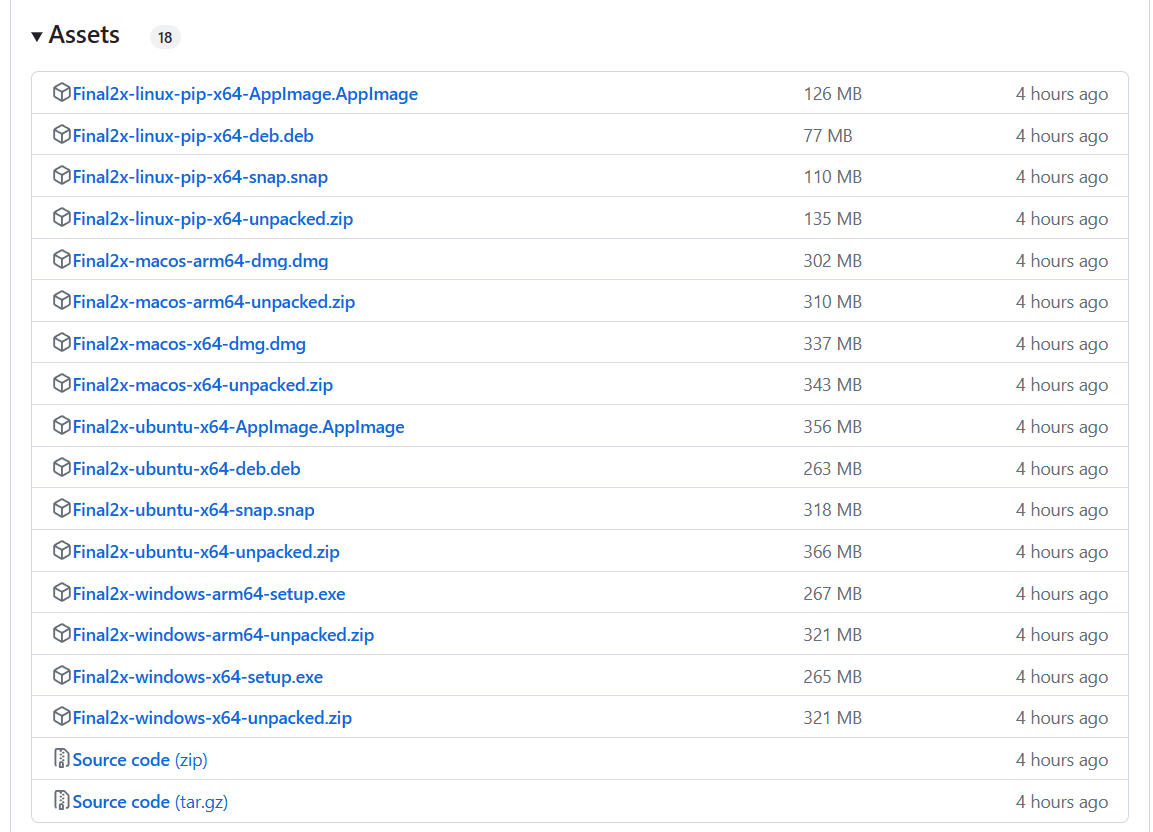Click the package icon beside Final2x-windows-arm64-setup.exe

point(62,593)
